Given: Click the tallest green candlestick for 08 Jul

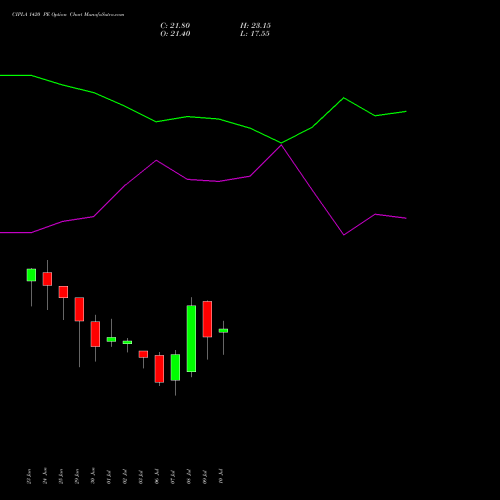Looking at the screenshot, I should (x=191, y=338).
